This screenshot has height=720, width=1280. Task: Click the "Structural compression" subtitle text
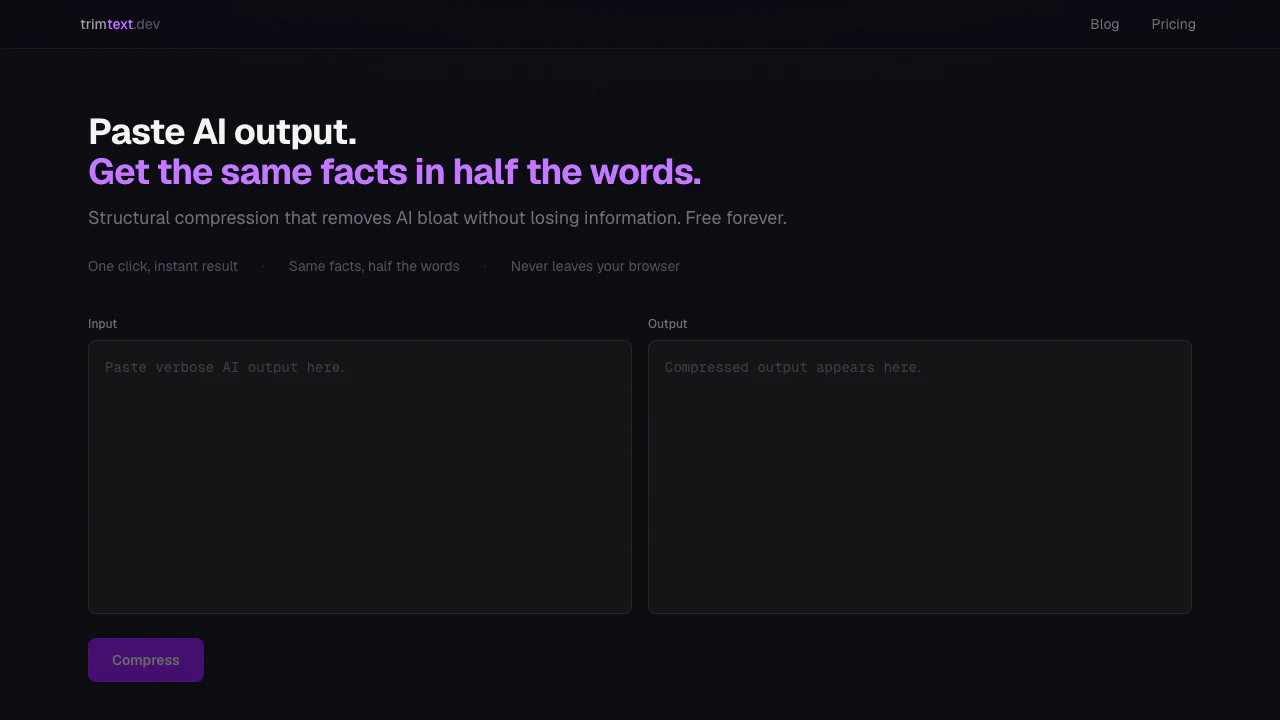(x=437, y=218)
